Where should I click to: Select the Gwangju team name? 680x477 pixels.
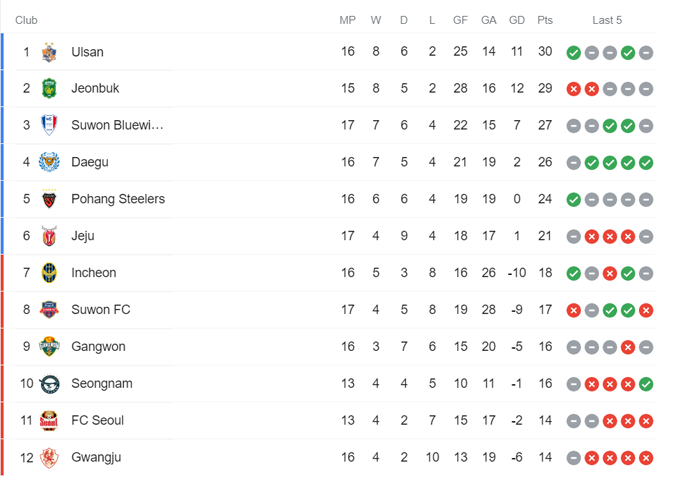tap(96, 457)
